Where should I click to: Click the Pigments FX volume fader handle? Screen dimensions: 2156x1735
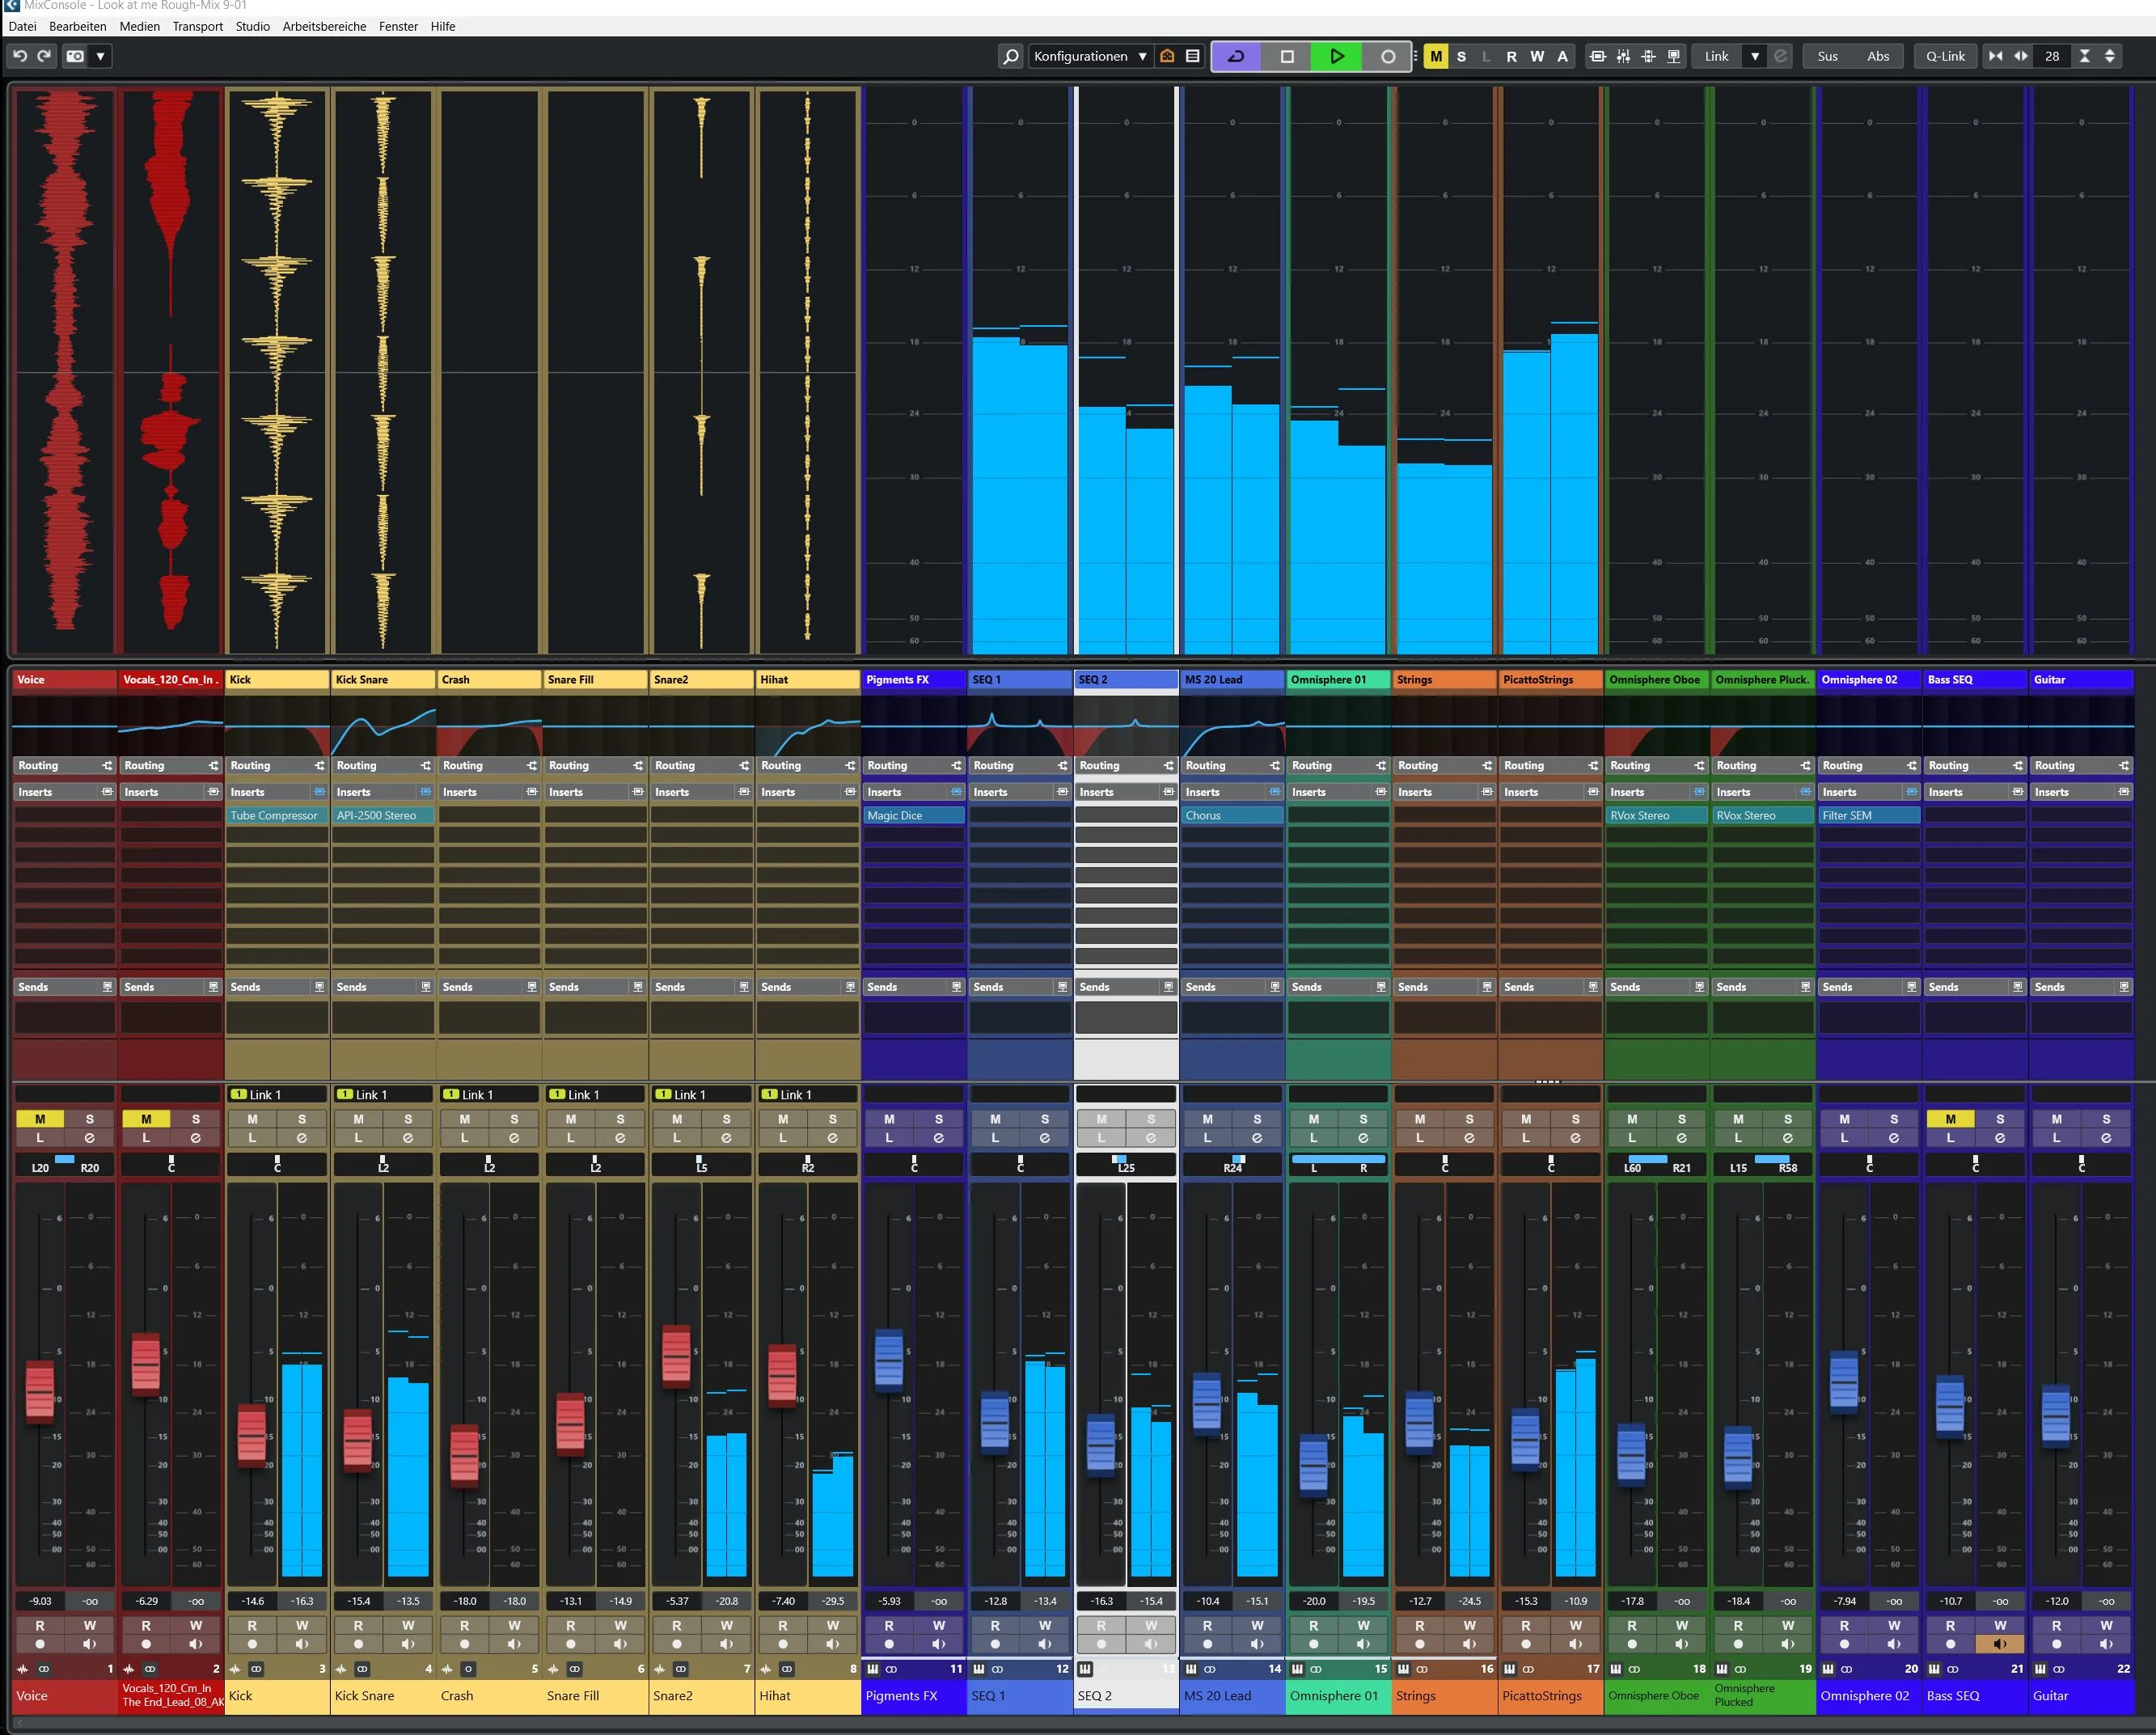(x=889, y=1361)
